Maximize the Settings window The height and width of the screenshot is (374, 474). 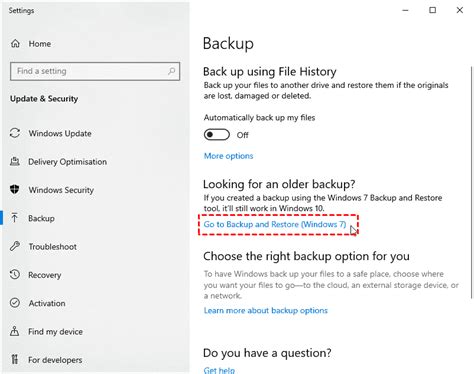click(x=432, y=10)
